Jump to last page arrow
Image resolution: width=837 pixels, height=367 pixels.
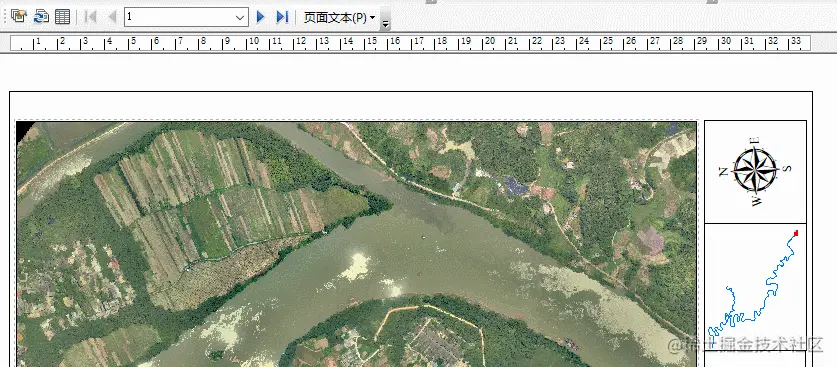click(282, 17)
